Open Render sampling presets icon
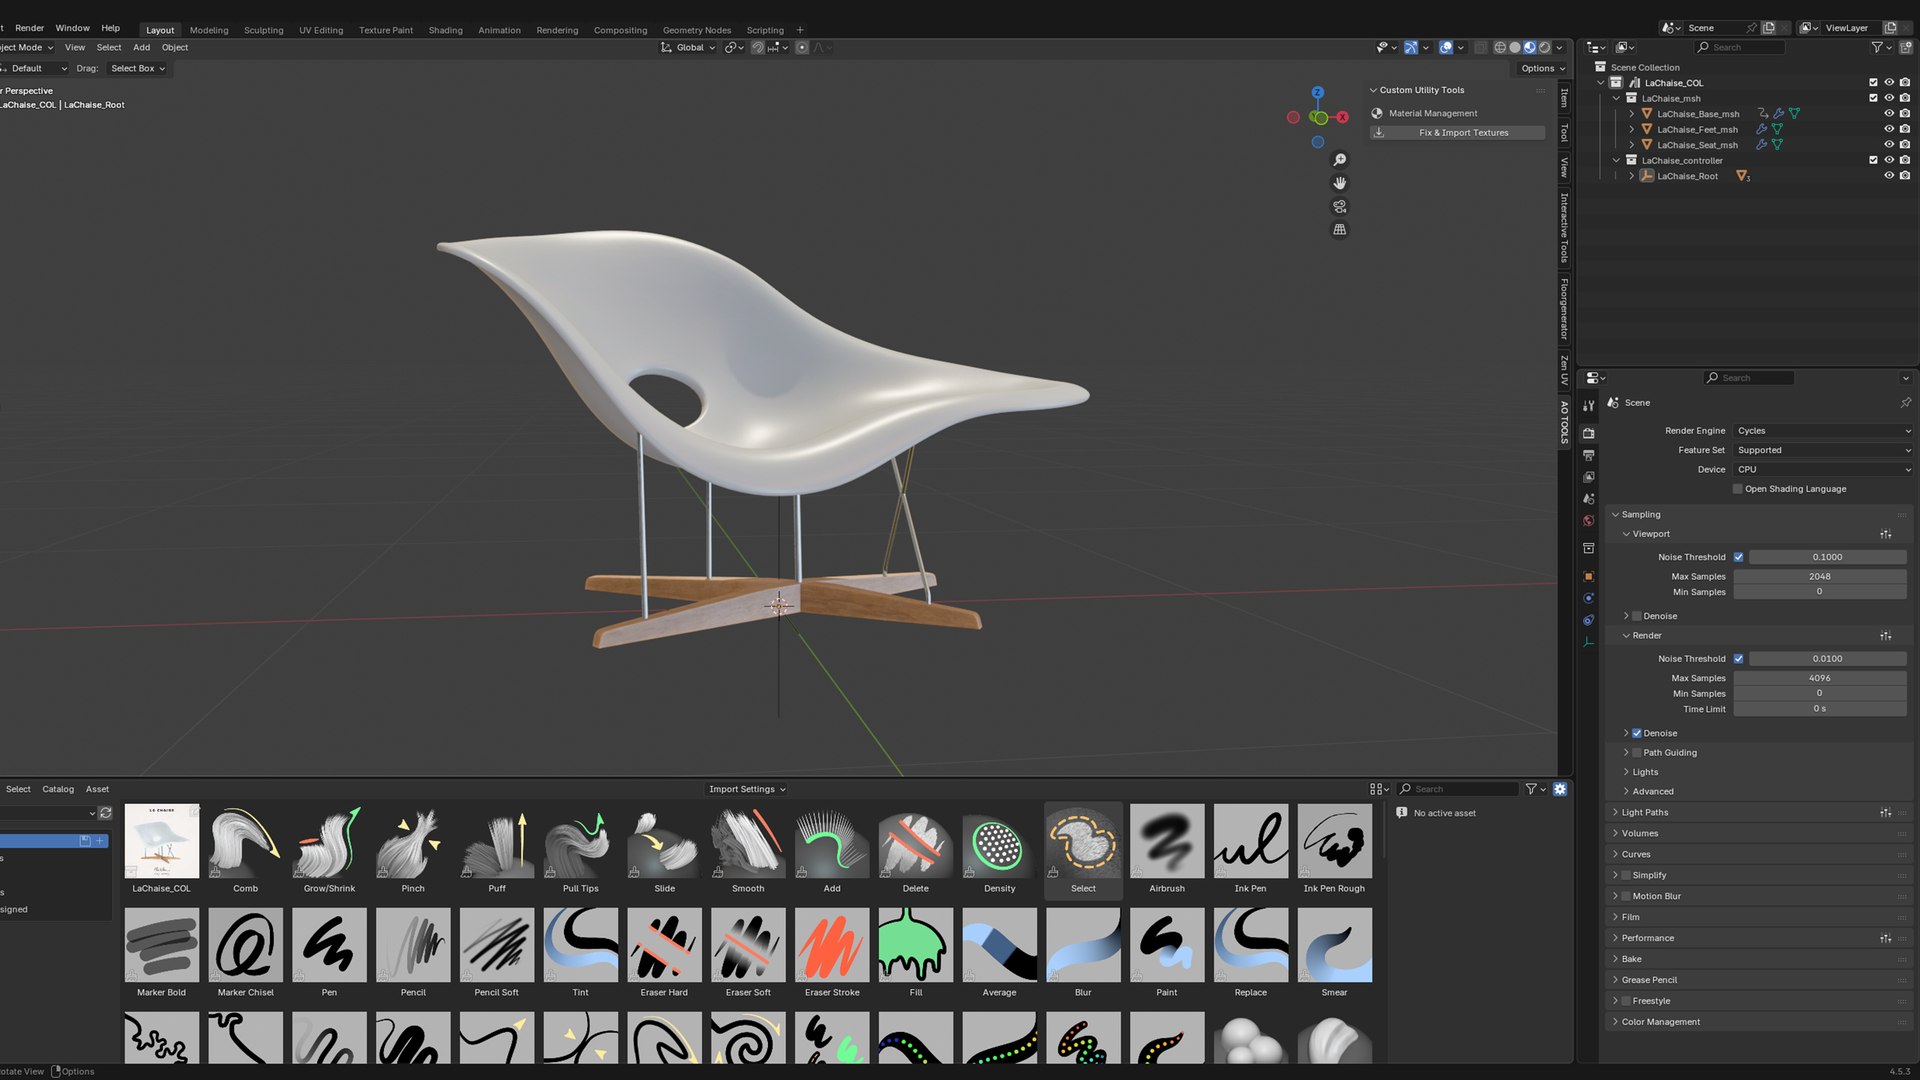 (x=1885, y=636)
